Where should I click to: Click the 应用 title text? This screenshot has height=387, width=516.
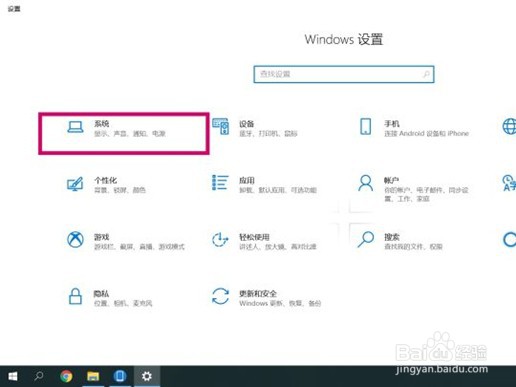[x=247, y=180]
